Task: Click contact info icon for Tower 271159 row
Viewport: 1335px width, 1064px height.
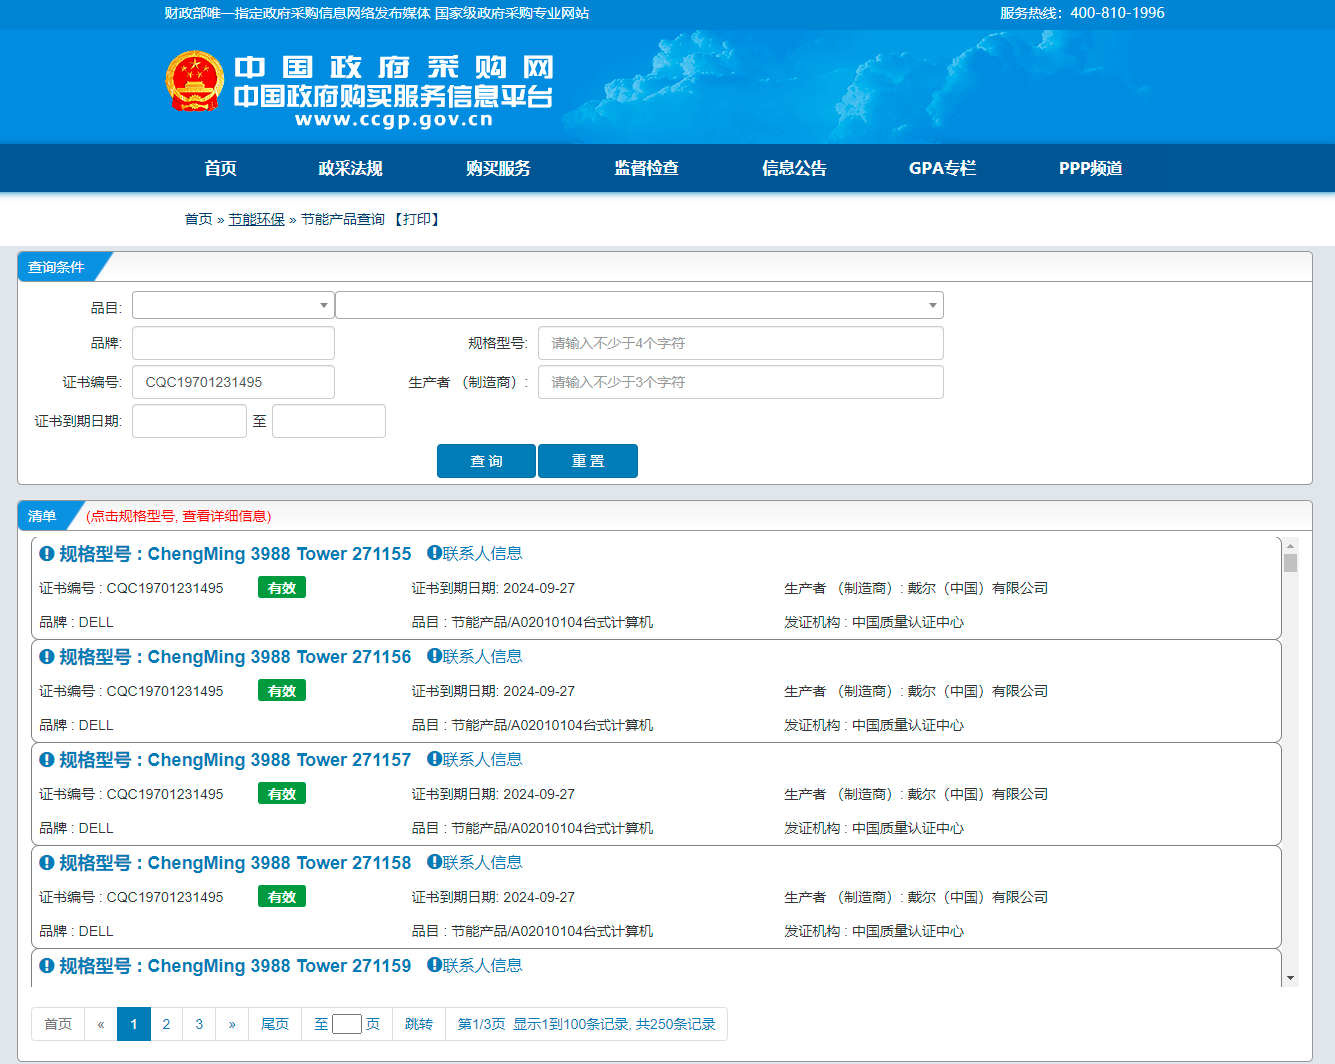Action: coord(434,965)
